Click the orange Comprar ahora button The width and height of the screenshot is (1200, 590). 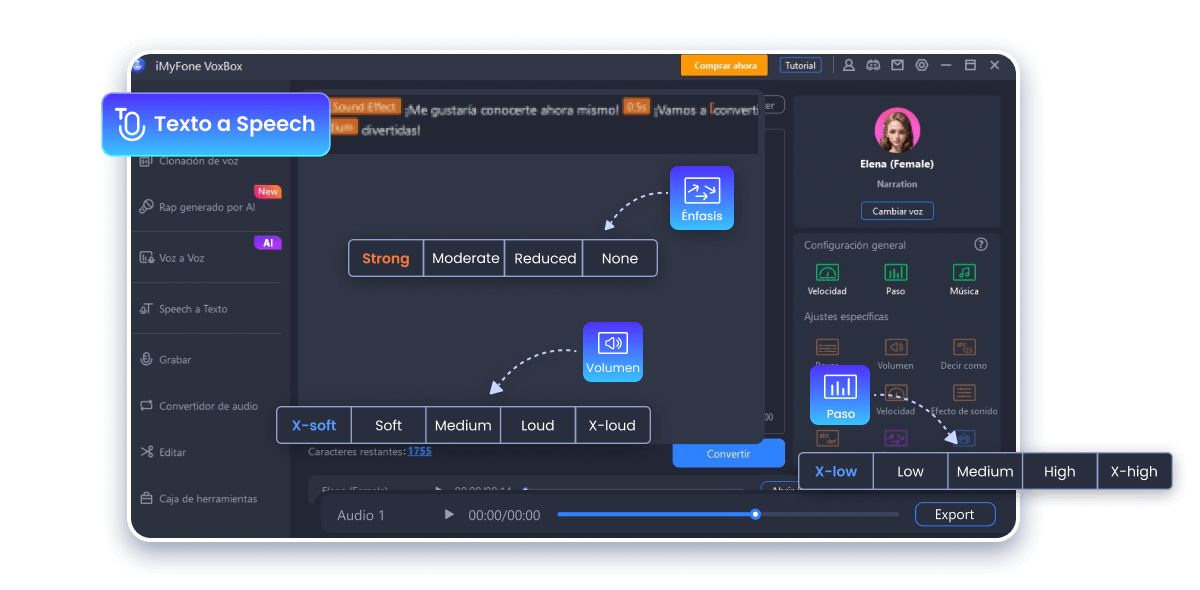point(725,65)
